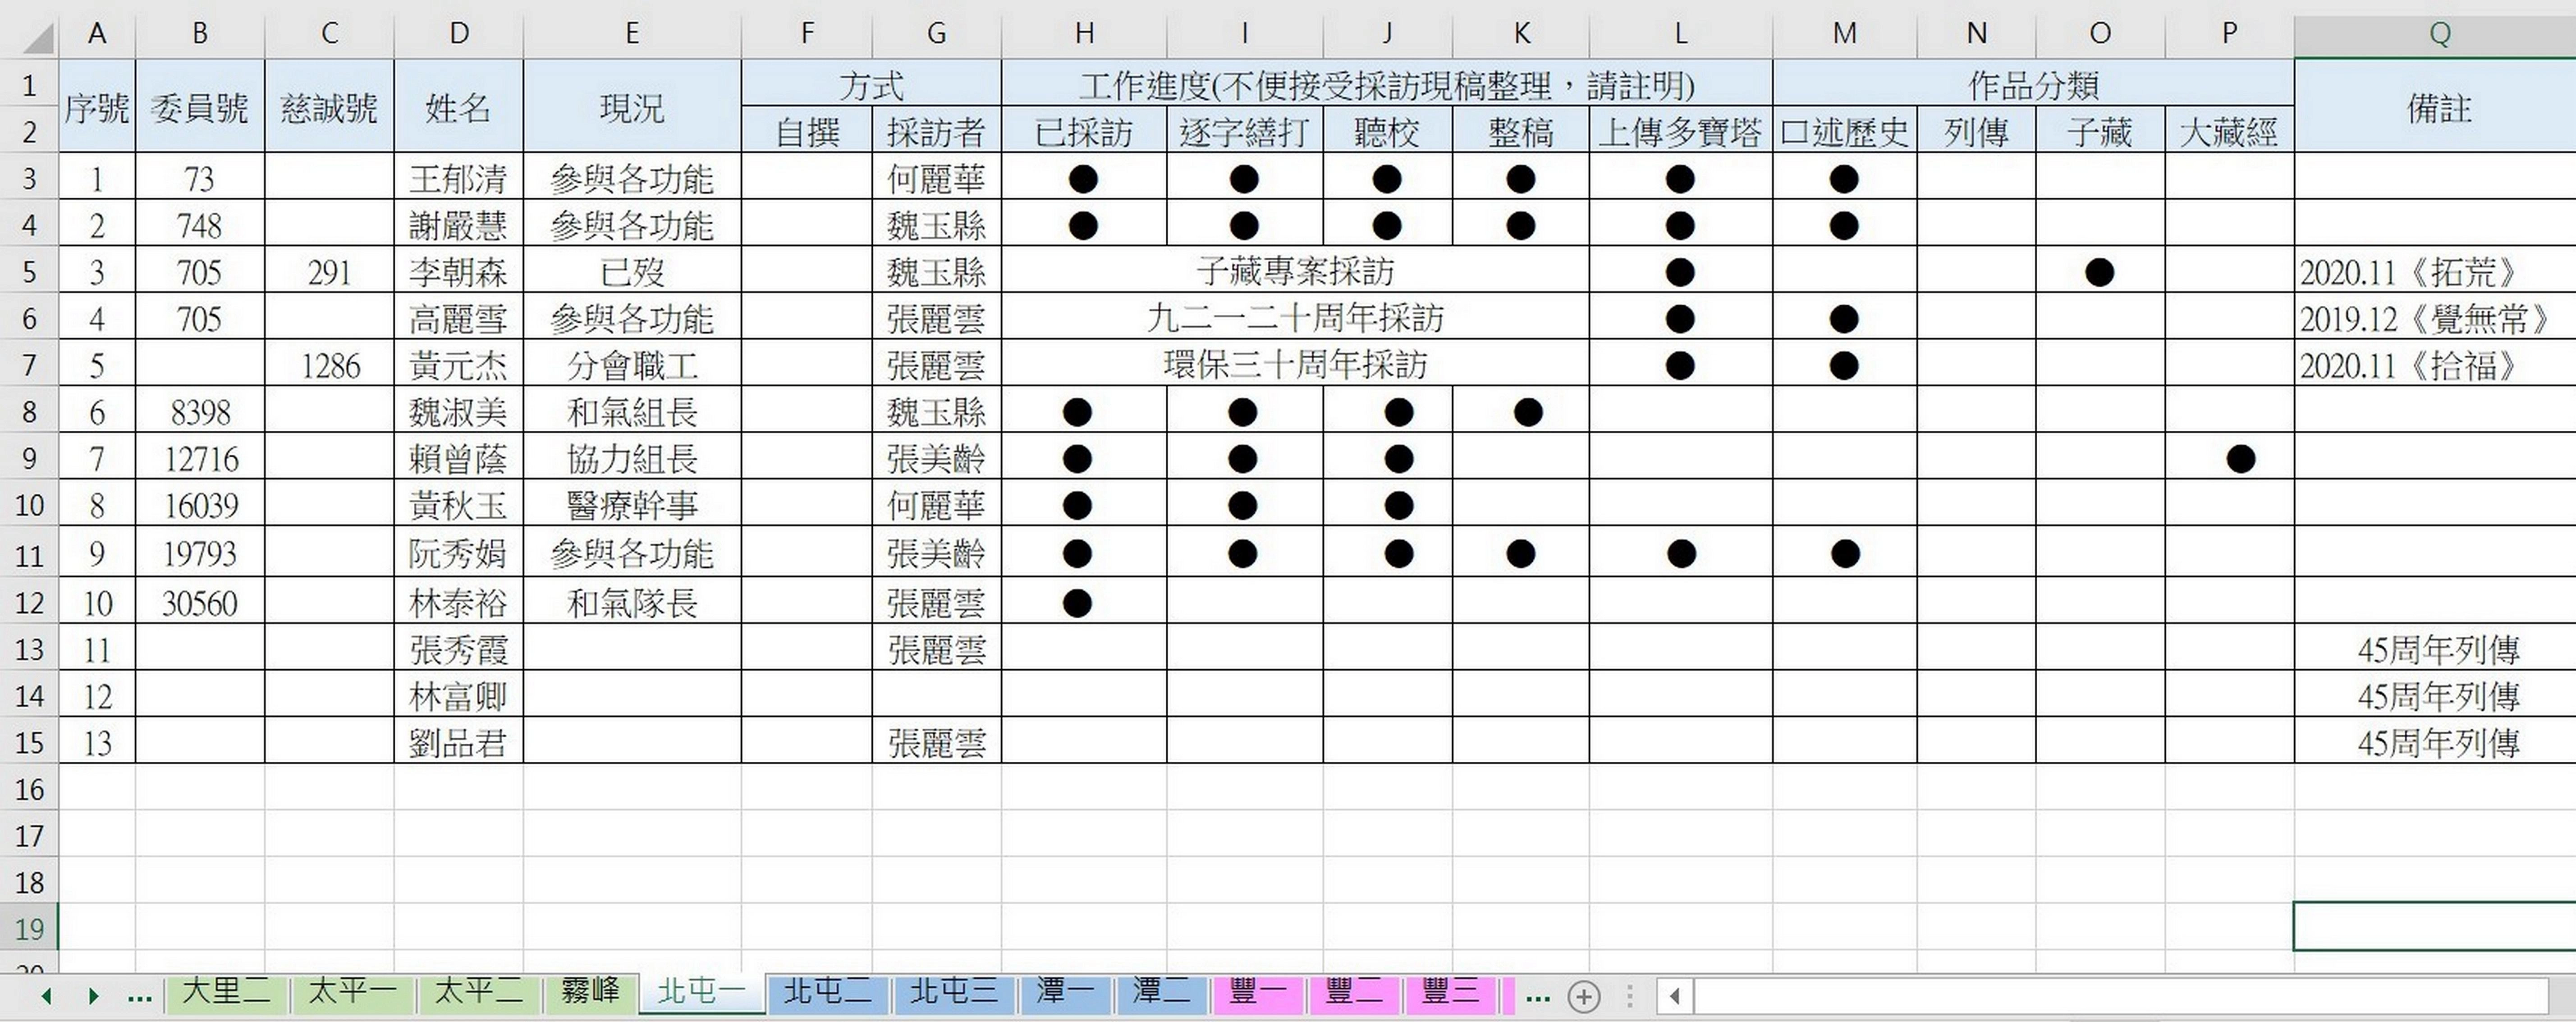Select row 5 header
Image resolution: width=2576 pixels, height=1022 pixels.
(x=29, y=272)
